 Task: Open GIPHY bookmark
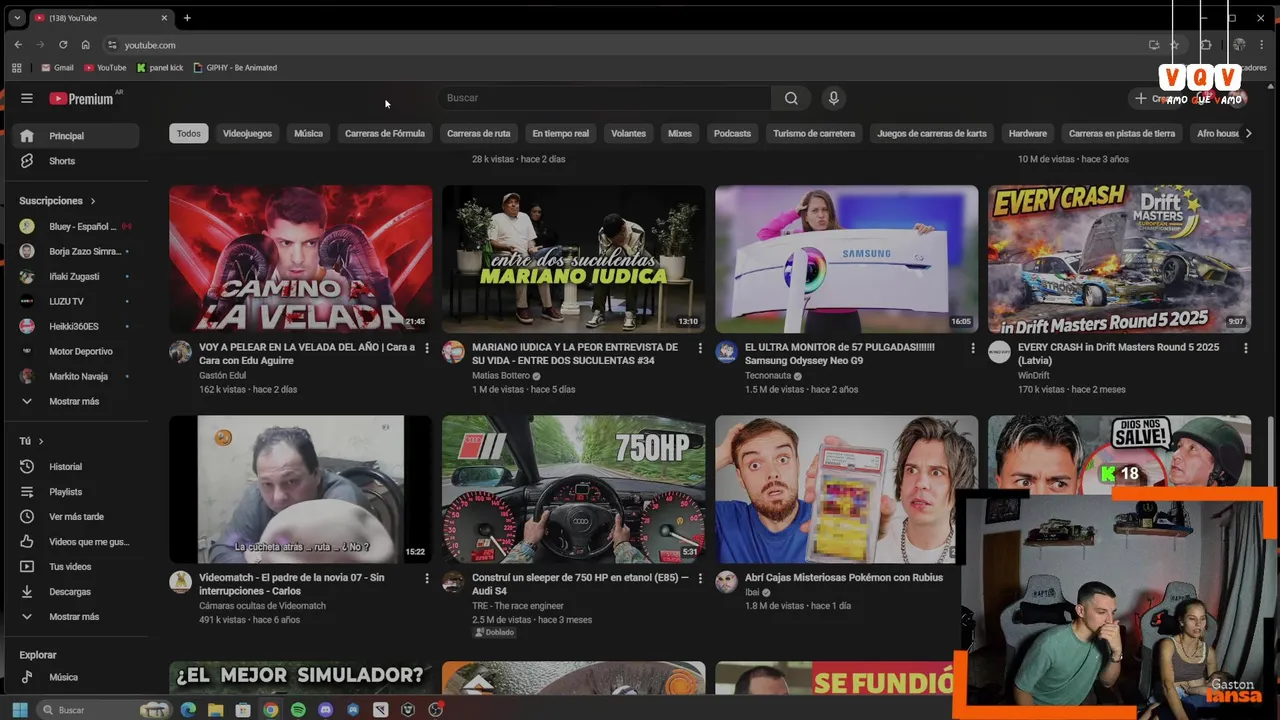235,68
